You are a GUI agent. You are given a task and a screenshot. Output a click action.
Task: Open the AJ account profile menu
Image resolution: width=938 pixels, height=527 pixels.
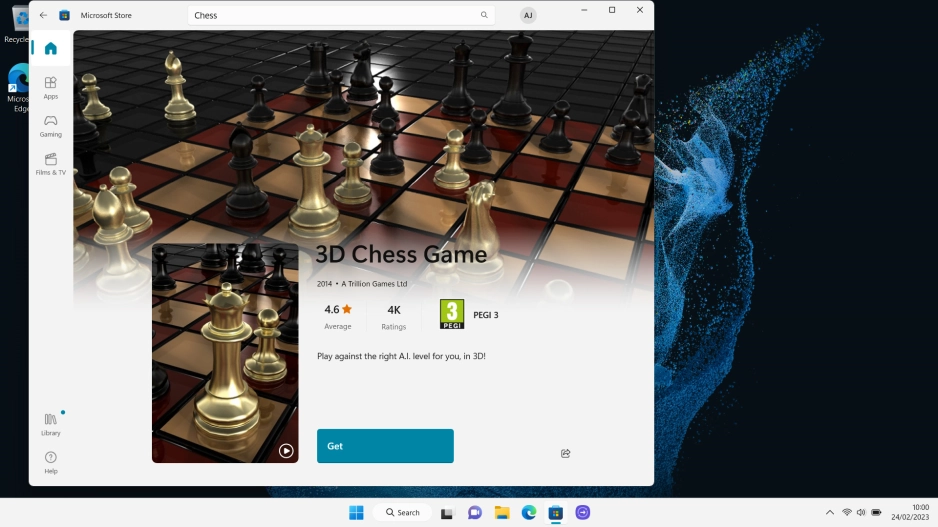[x=528, y=16]
